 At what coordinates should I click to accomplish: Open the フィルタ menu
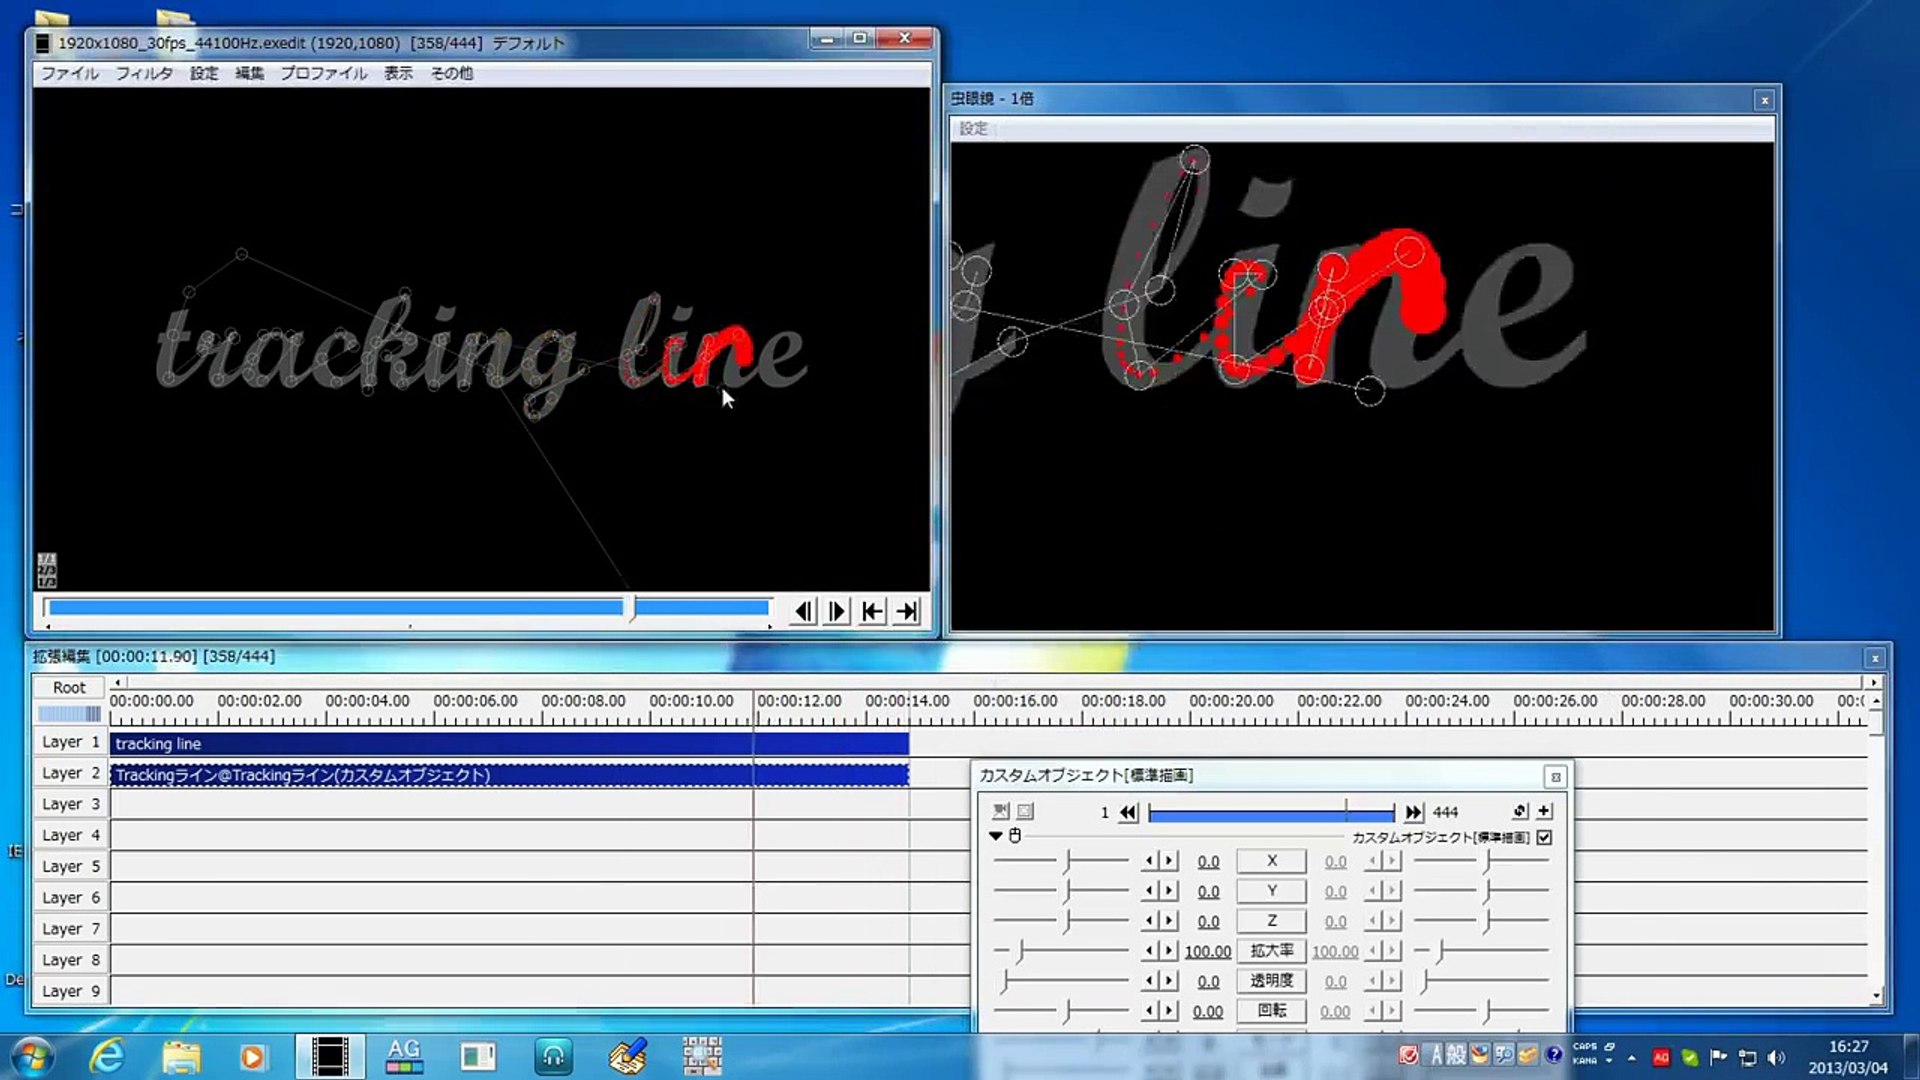[x=144, y=73]
